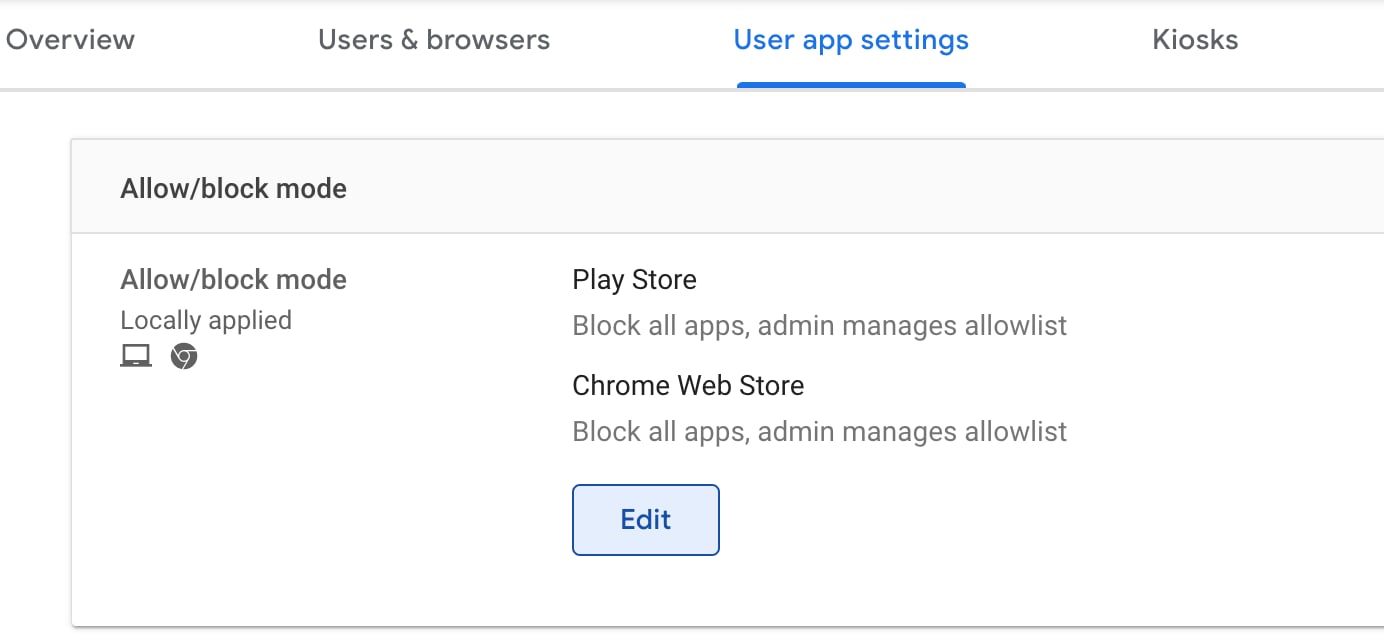
Task: Click the Allow/block mode setting name
Action: (234, 279)
